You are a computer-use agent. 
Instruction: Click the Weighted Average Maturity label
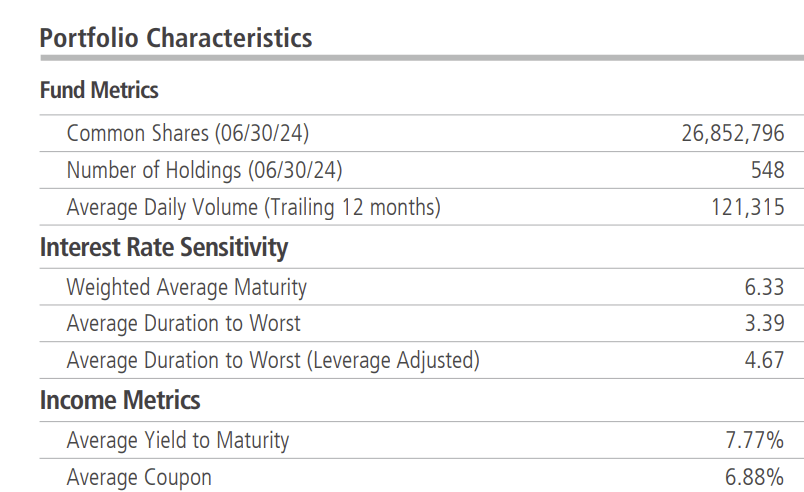(x=187, y=288)
